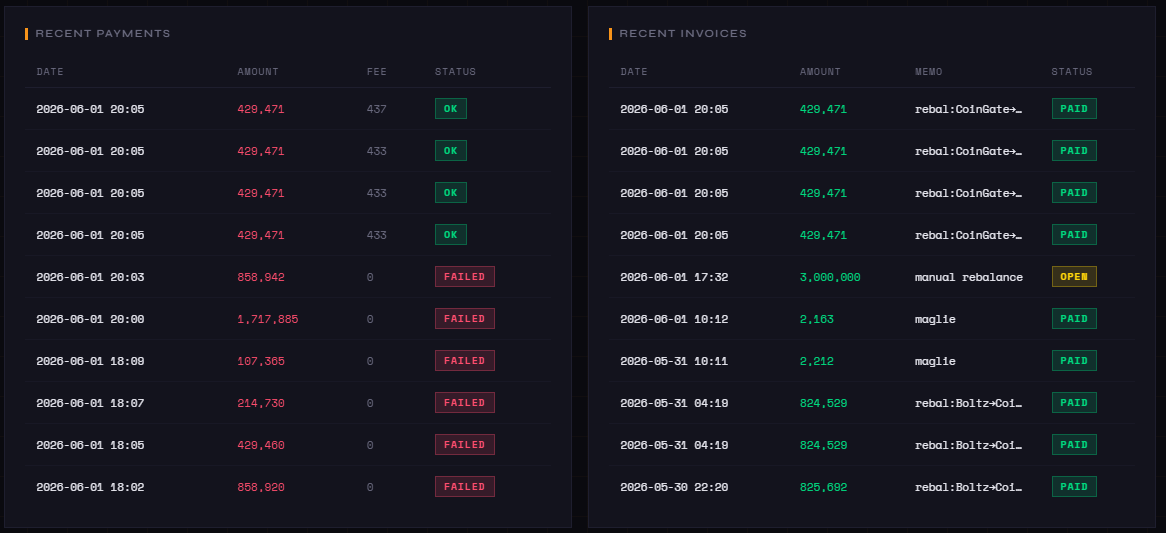
Task: Select the FEE column header in payments
Action: tap(376, 72)
